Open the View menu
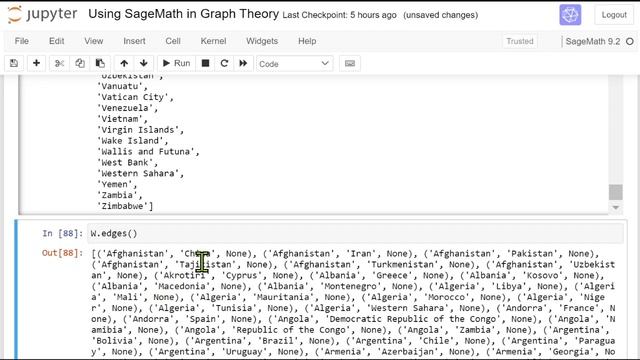This screenshot has height=360, width=640. 93,41
